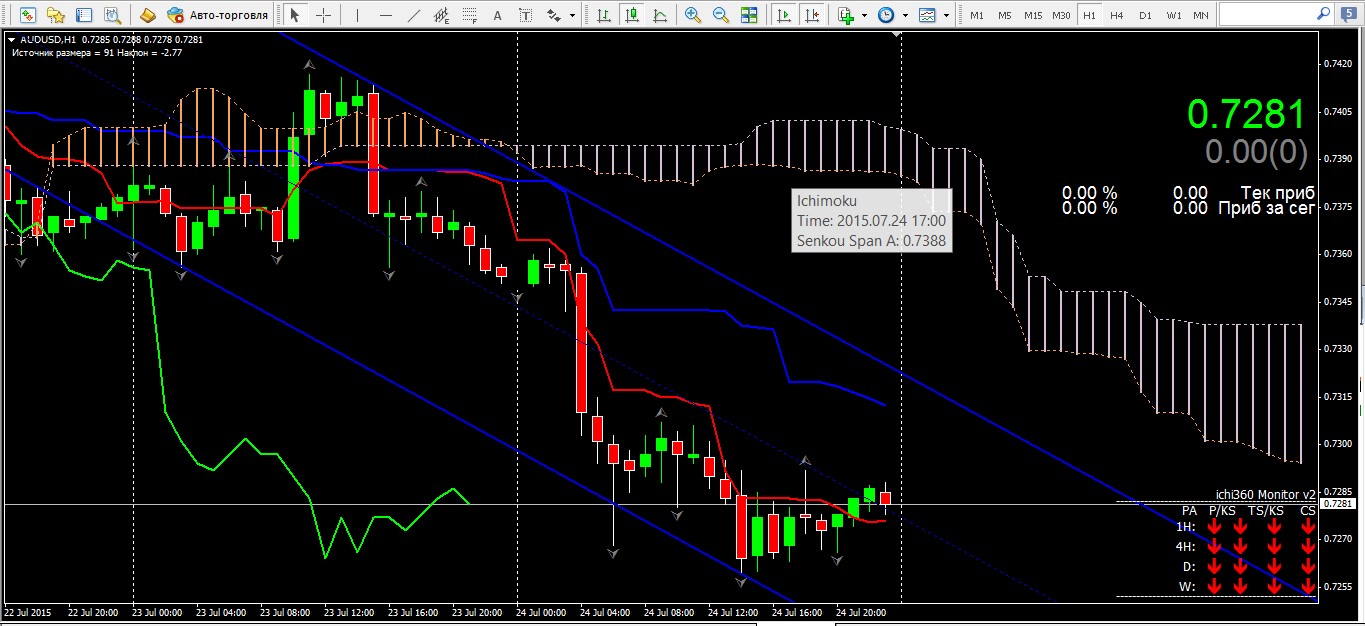Open the notifications chat bubble icon
Image resolution: width=1365 pixels, height=626 pixels.
click(x=1350, y=15)
